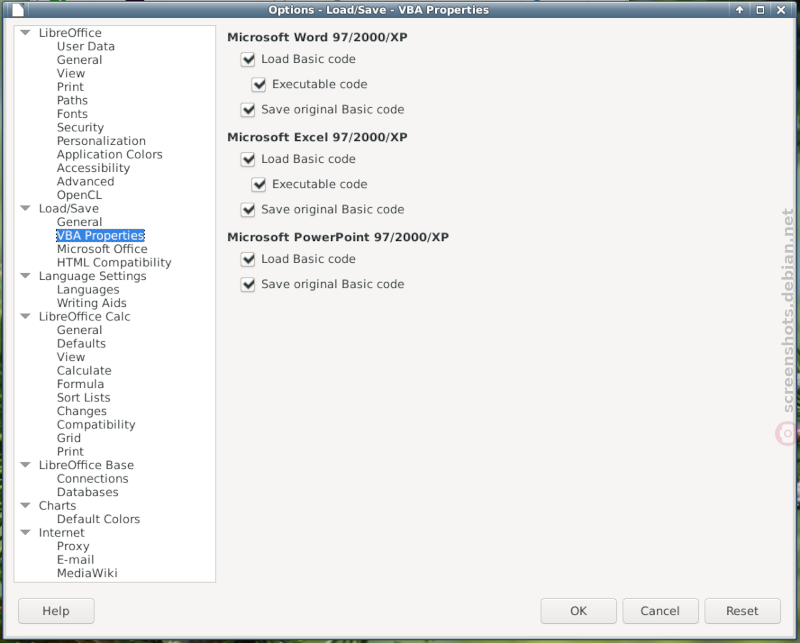The height and width of the screenshot is (643, 800).
Task: Select General under Load/Save
Action: click(x=80, y=222)
